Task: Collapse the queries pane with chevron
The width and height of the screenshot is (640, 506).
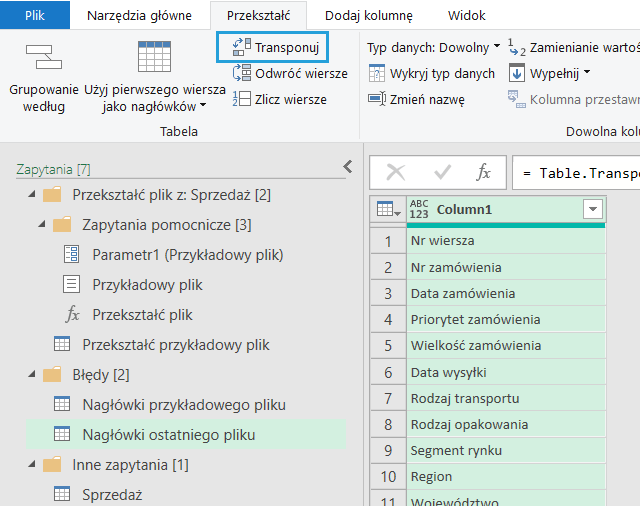Action: pos(347,167)
